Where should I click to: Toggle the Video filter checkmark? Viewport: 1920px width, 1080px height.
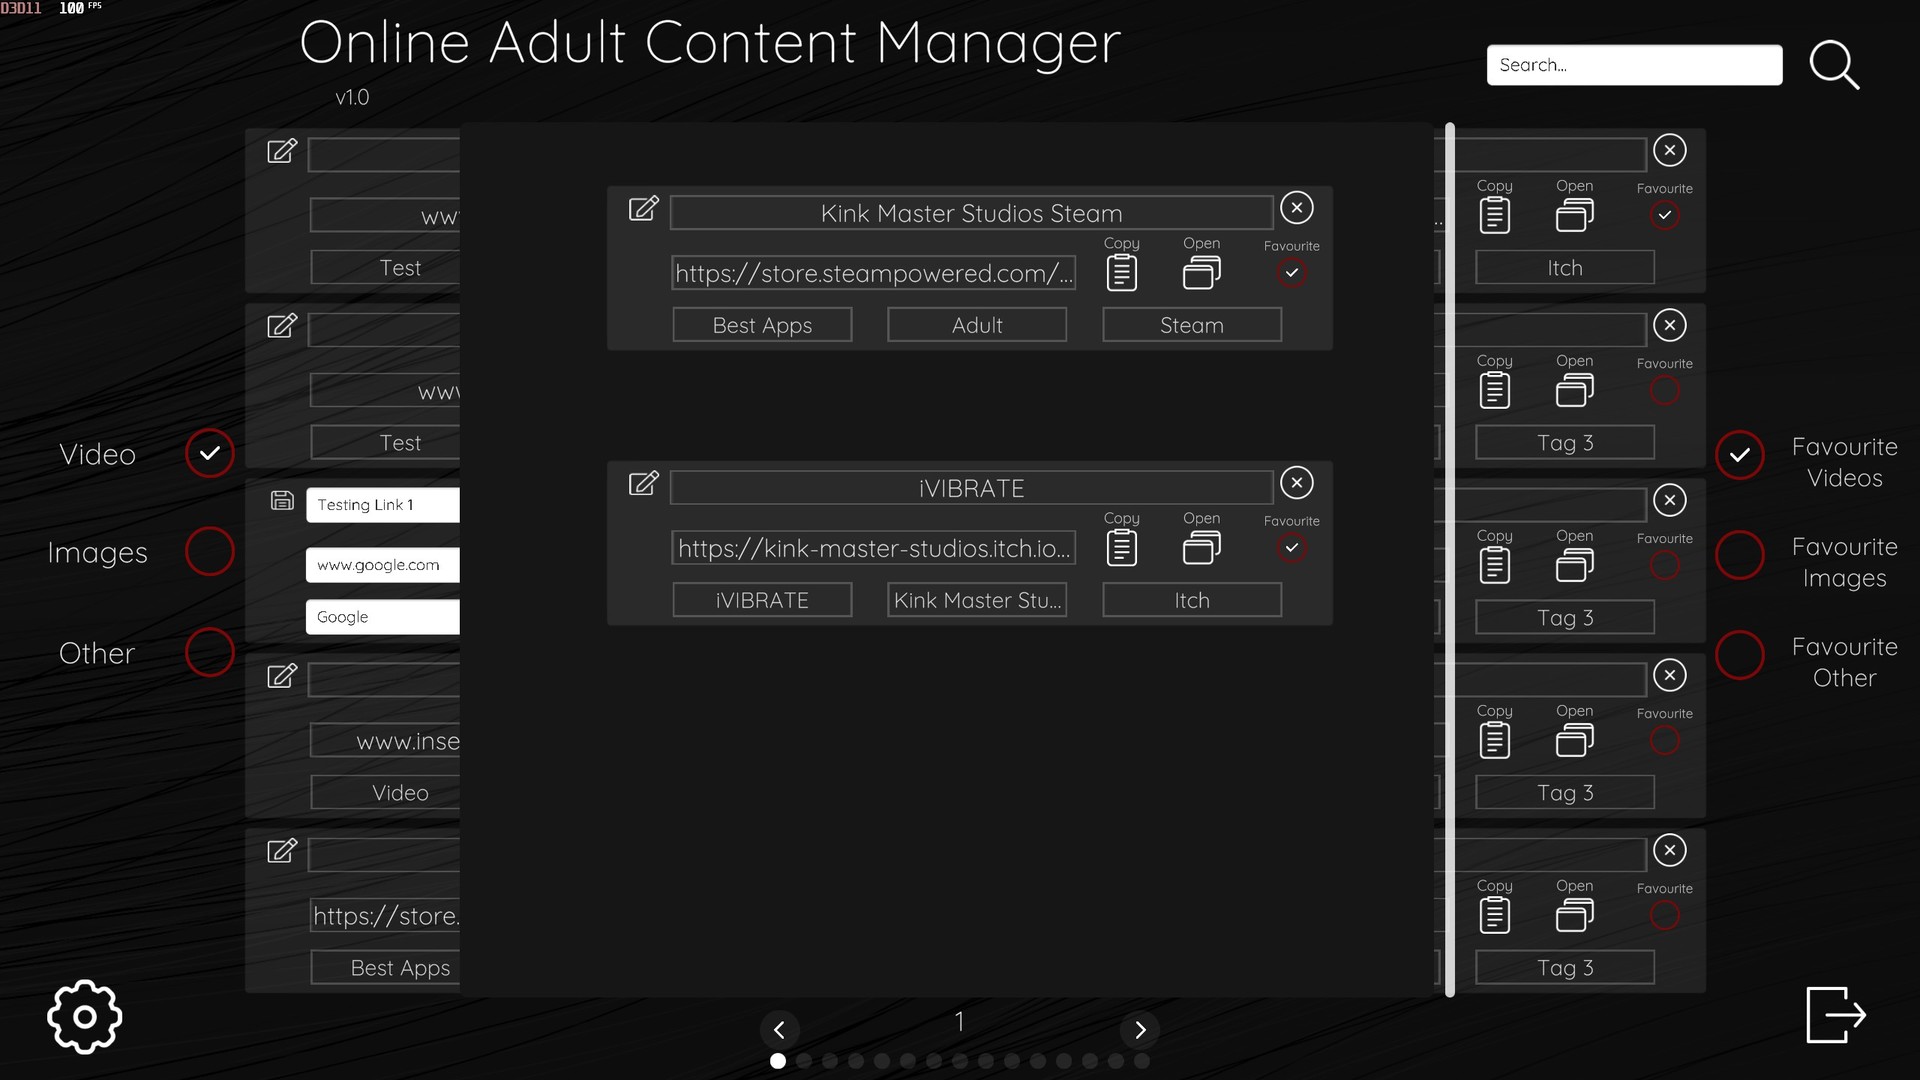(x=209, y=453)
